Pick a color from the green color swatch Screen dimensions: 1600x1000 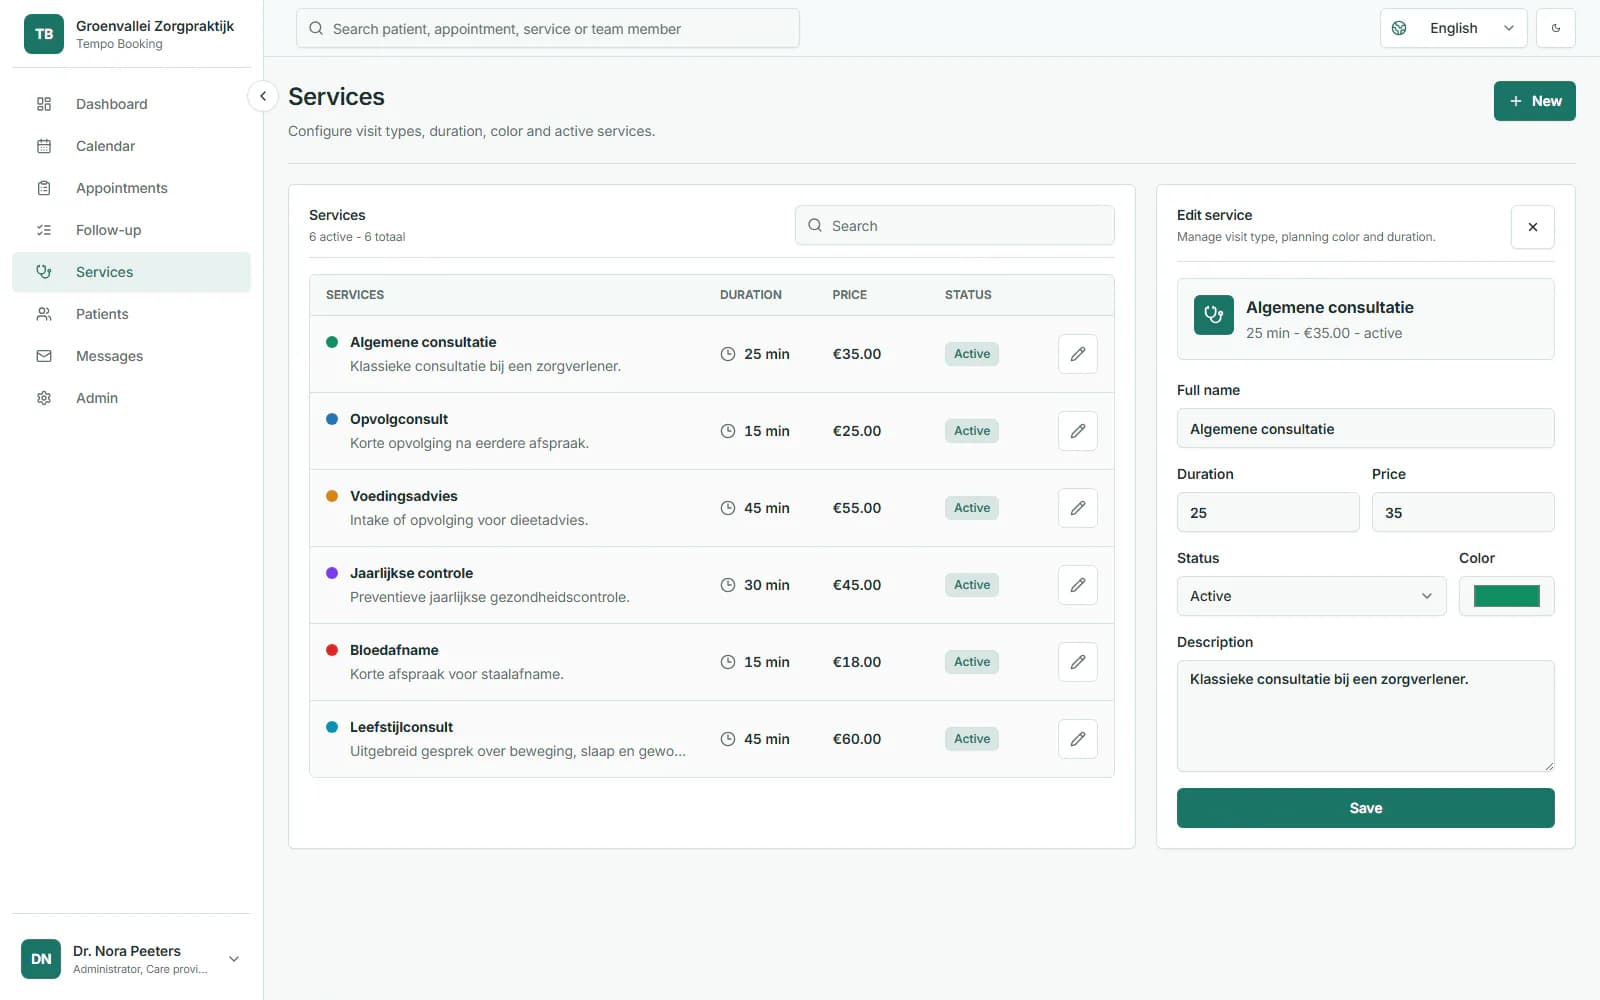pyautogui.click(x=1506, y=596)
